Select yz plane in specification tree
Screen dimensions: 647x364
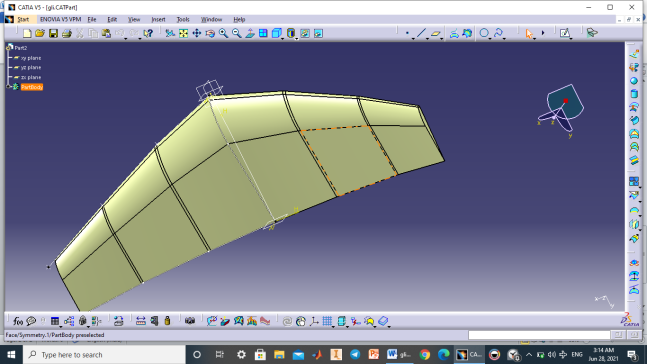31,67
